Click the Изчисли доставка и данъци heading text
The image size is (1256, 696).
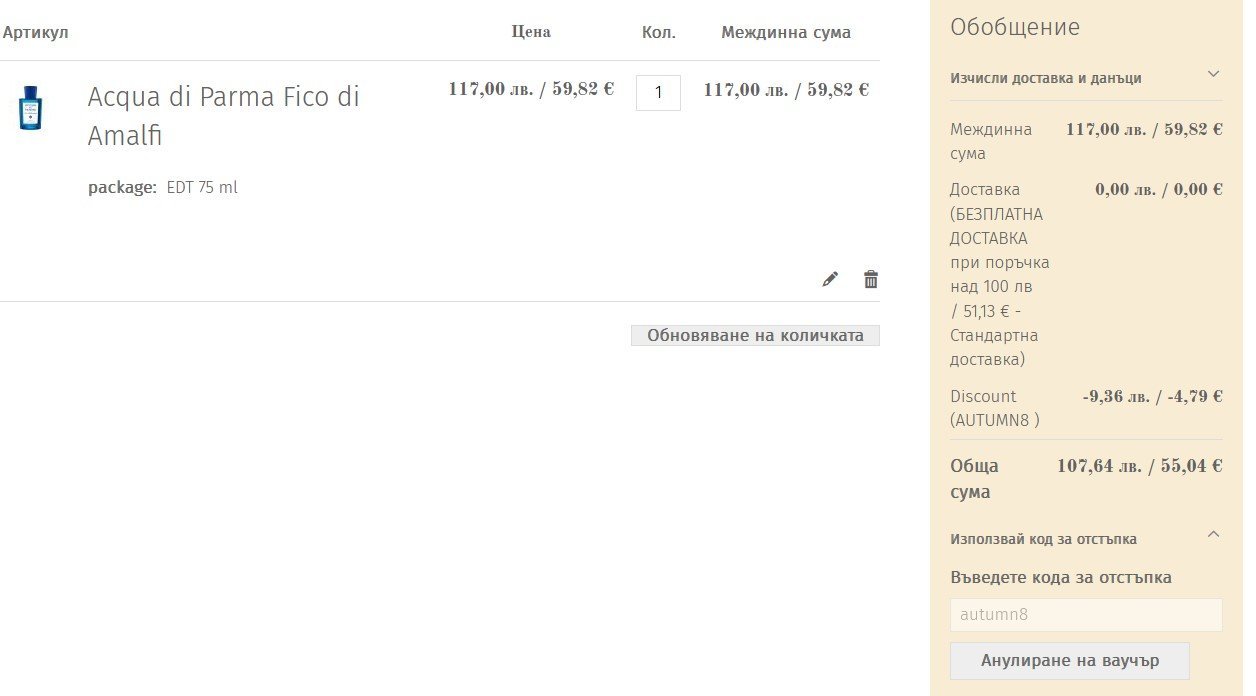[x=1045, y=78]
